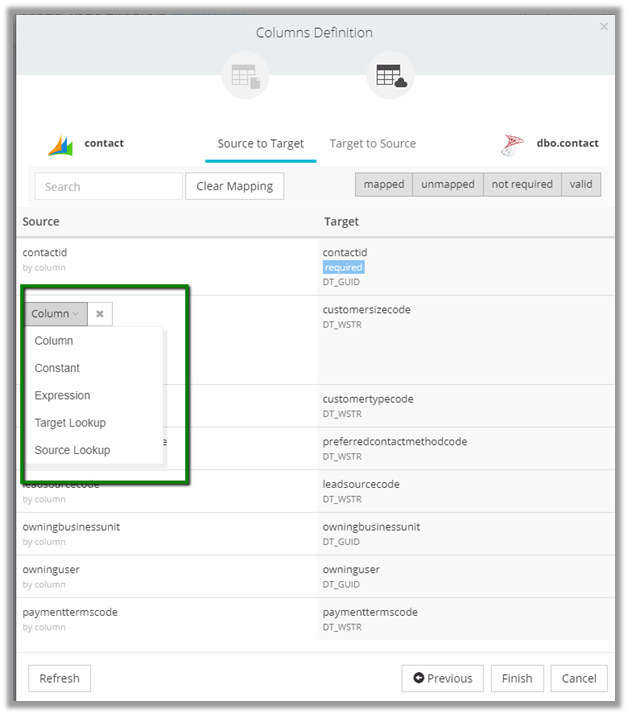Choose Expression from the dropdown list
This screenshot has width=628, height=715.
[x=62, y=395]
